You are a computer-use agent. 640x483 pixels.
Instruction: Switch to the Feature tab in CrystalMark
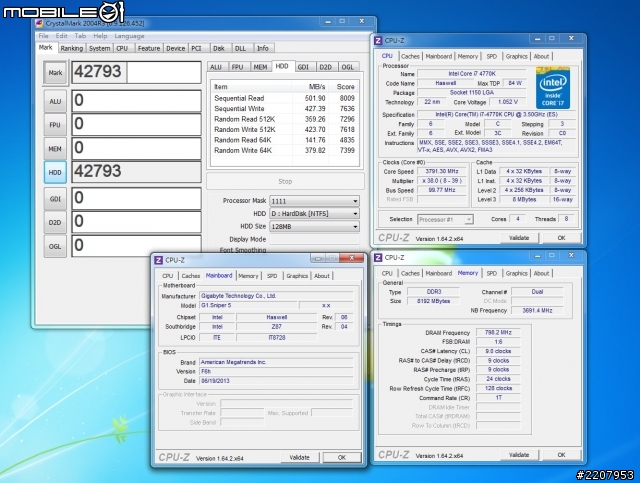point(149,48)
